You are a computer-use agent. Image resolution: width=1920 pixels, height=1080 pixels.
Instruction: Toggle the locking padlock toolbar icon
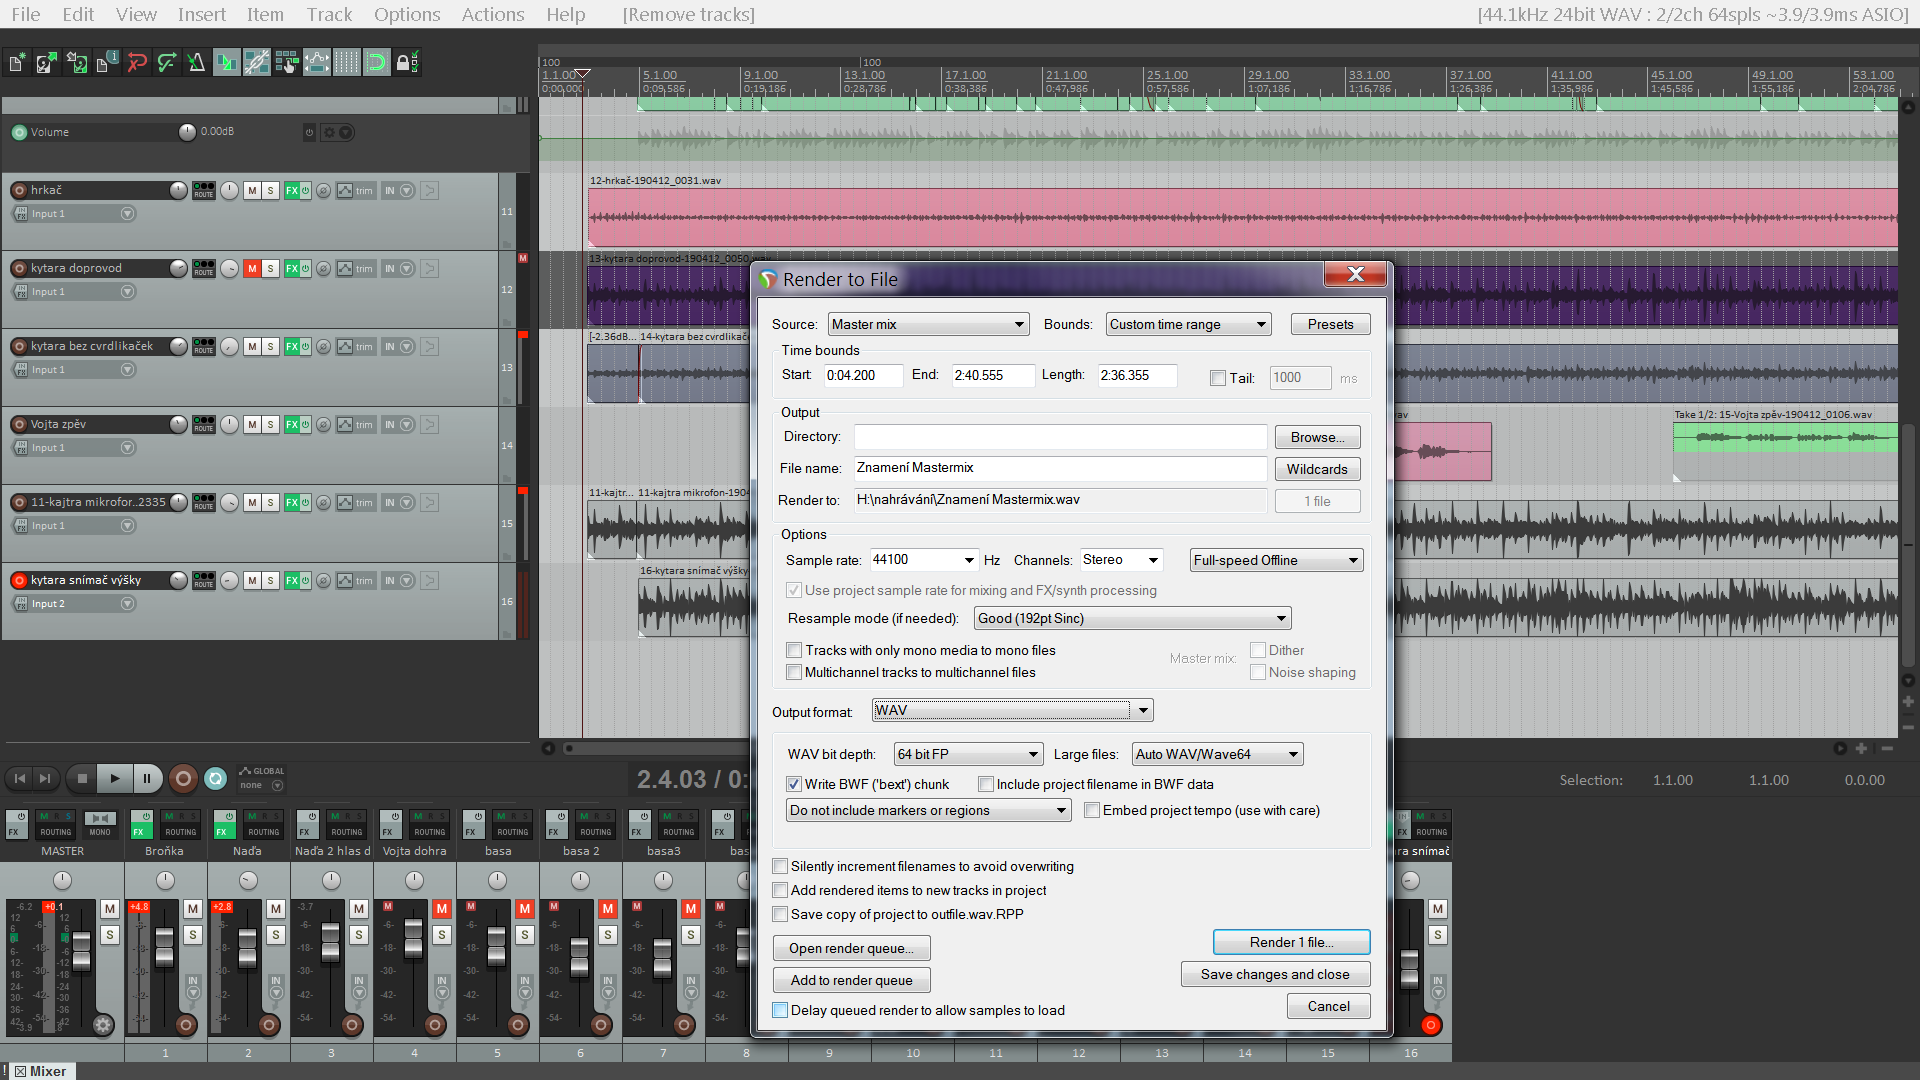(x=405, y=63)
